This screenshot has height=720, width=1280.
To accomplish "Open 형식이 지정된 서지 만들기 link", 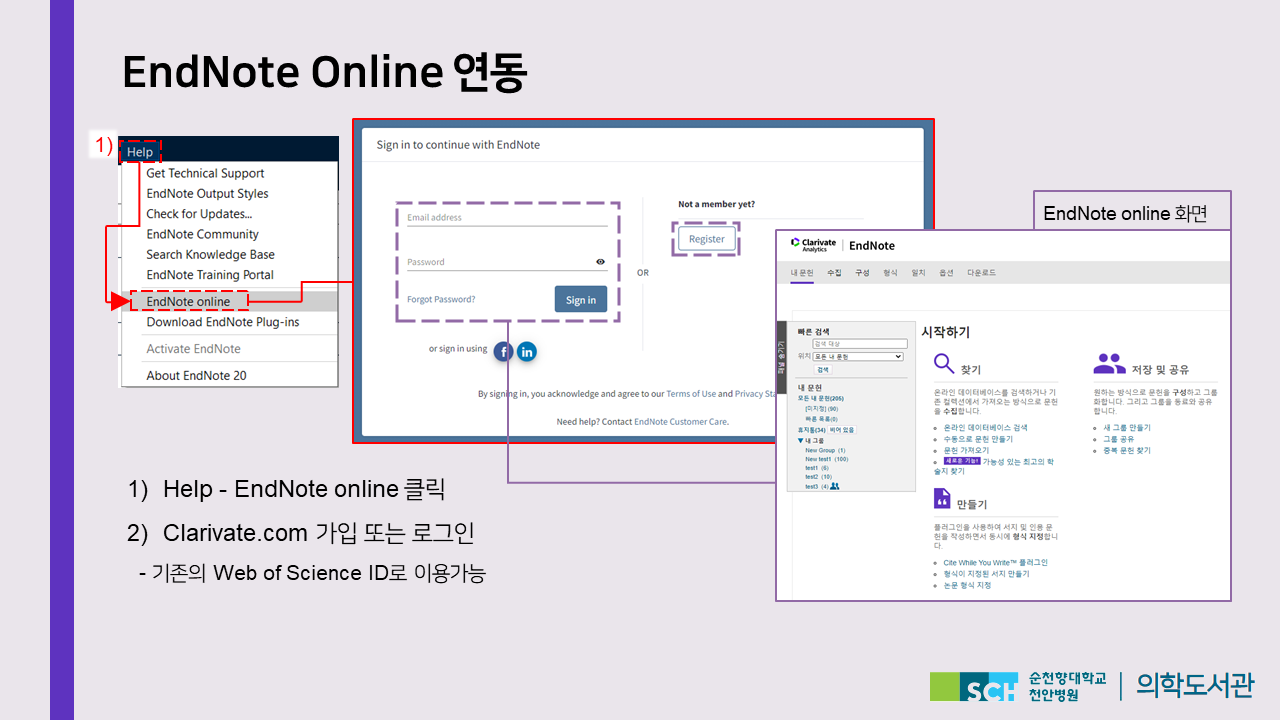I will pyautogui.click(x=986, y=574).
